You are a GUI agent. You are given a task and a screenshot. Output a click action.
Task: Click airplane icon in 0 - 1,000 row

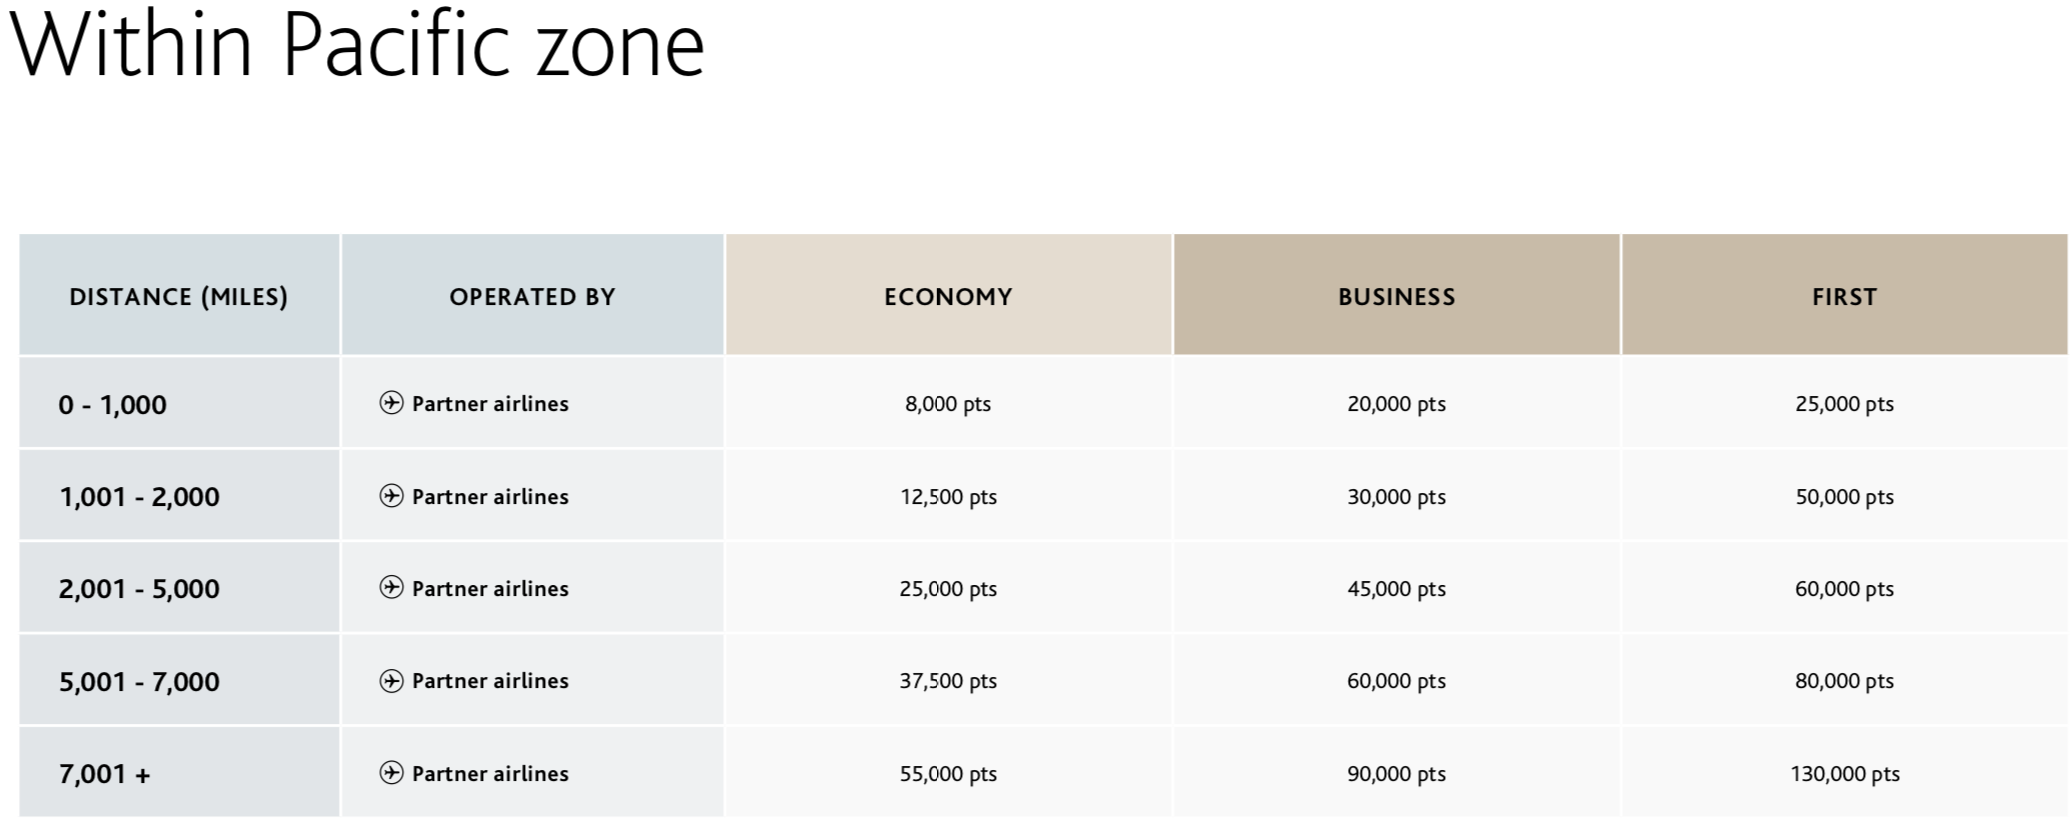(391, 403)
